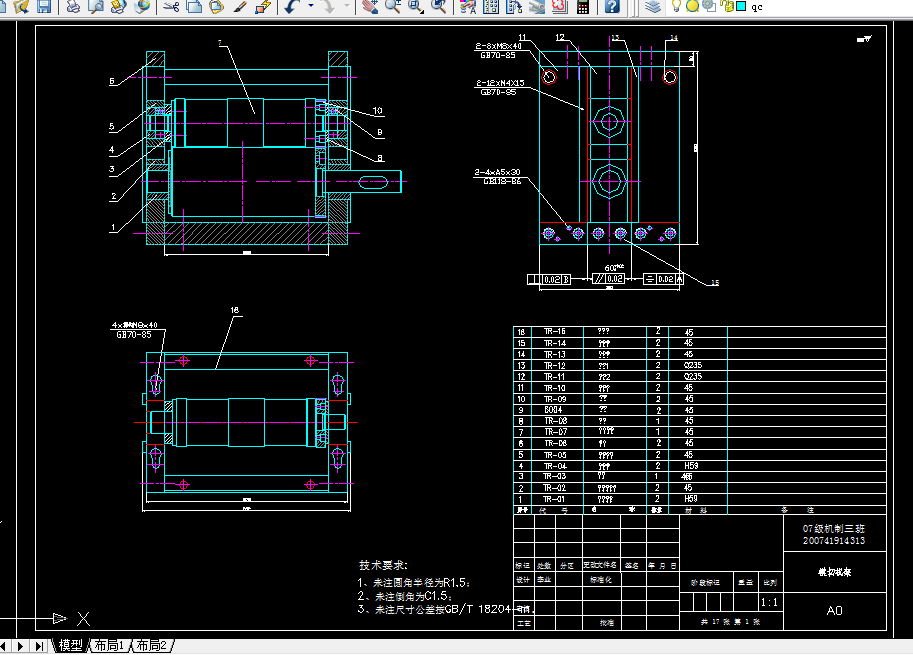Image resolution: width=913 pixels, height=655 pixels.
Task: Select the Match Properties brush tool
Action: (x=240, y=6)
